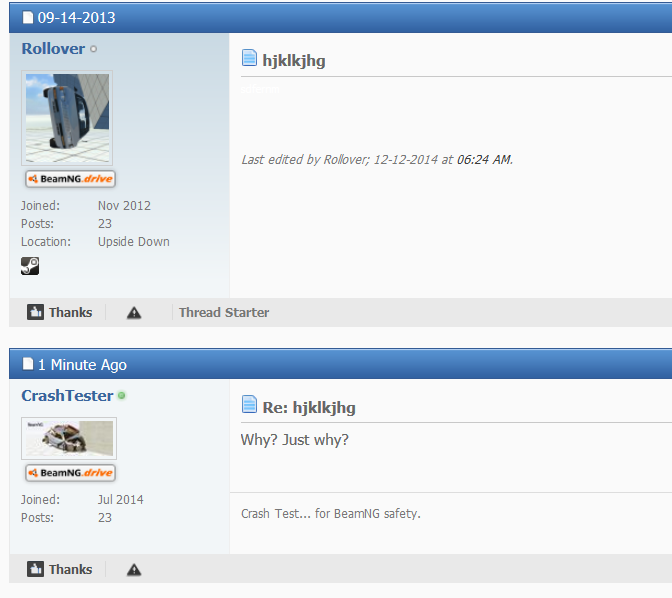The image size is (672, 598).
Task: Open Rollover's Steam profile icon
Action: [30, 266]
